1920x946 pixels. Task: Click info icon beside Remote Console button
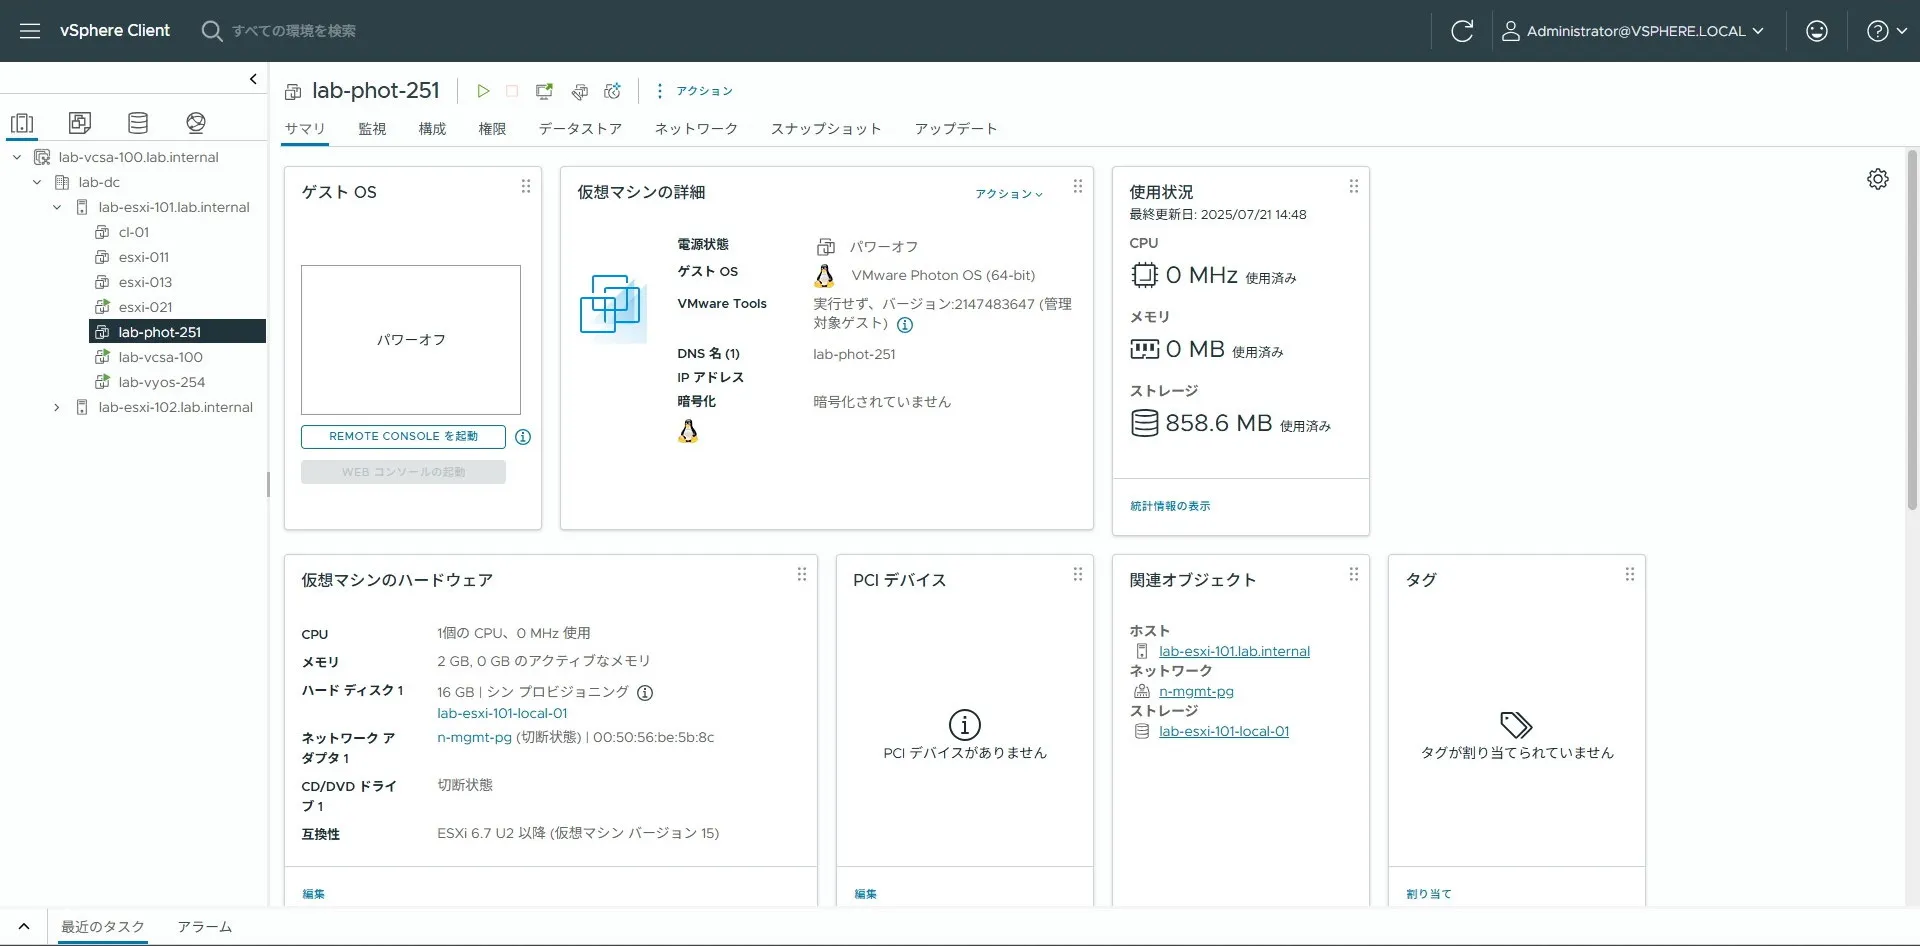point(523,437)
